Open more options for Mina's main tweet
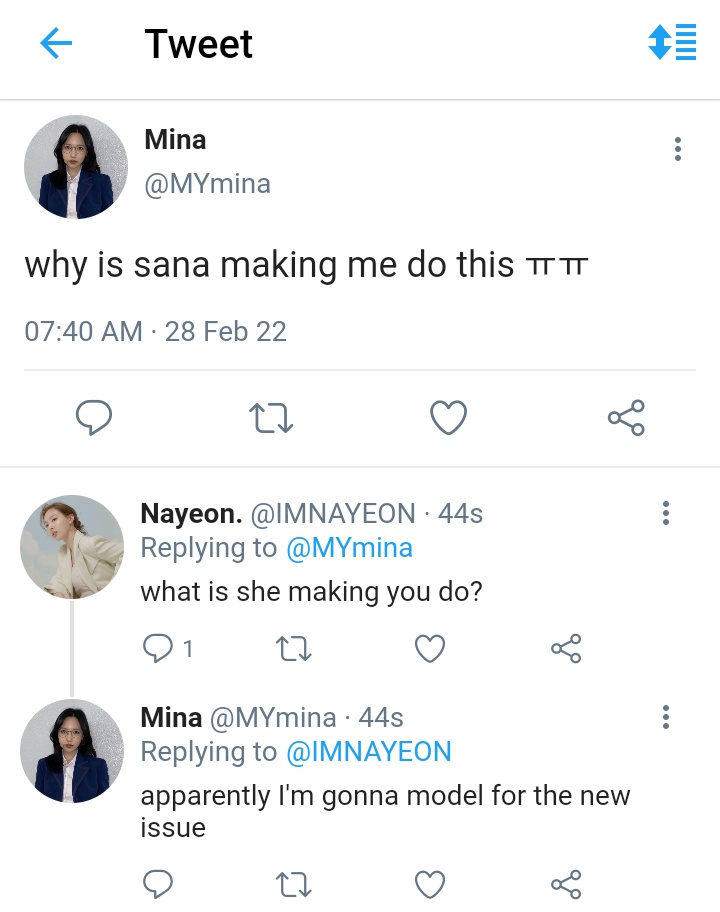This screenshot has height=912, width=720. click(x=678, y=149)
